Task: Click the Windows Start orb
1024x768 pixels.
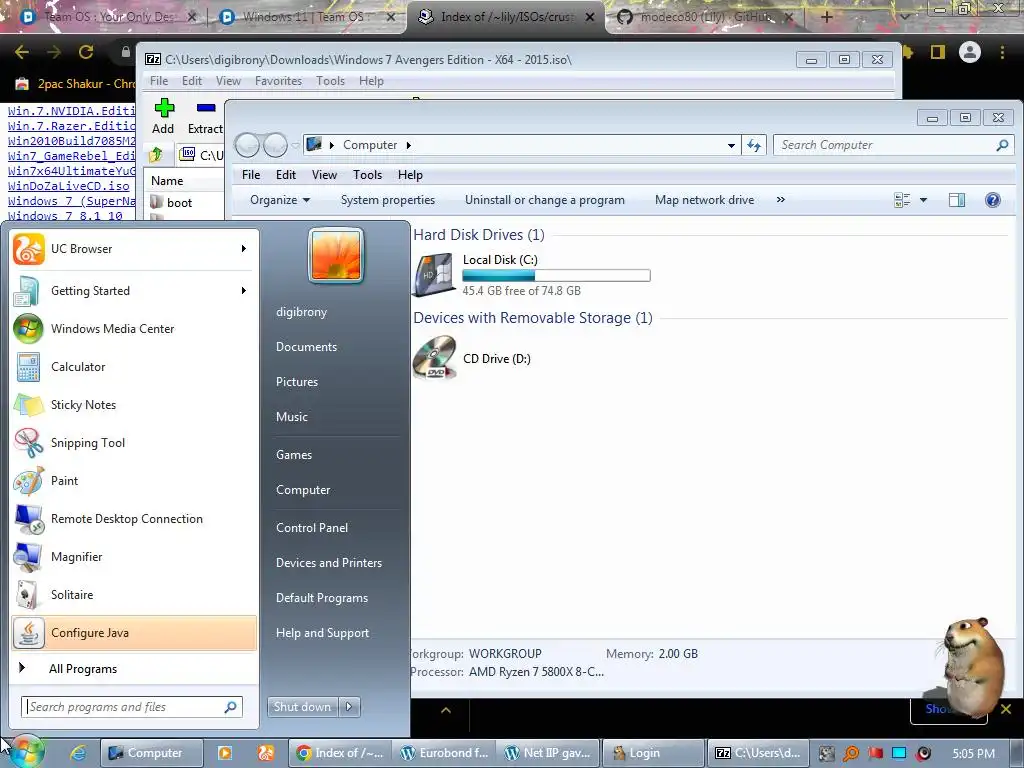Action: tap(27, 751)
